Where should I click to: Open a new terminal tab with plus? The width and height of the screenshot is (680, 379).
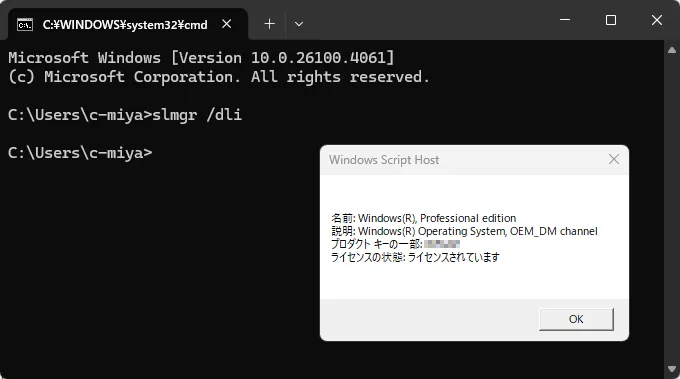coord(269,24)
